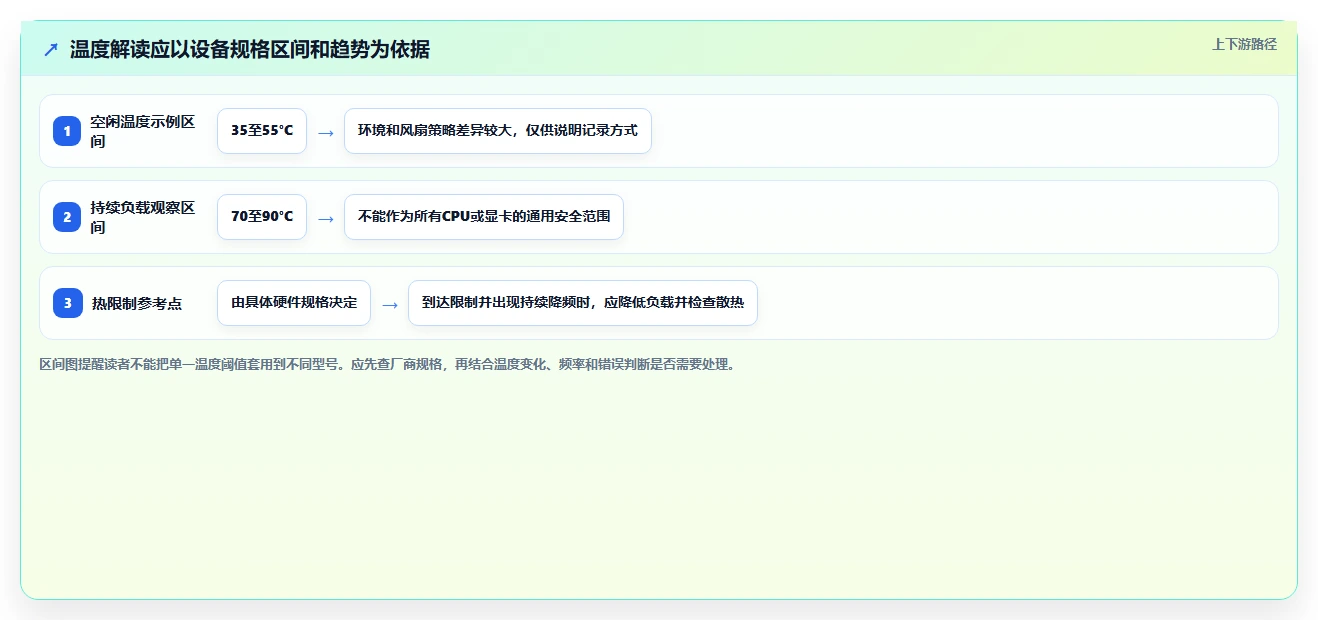
Task: Click the number 1 step badge
Action: (x=67, y=131)
